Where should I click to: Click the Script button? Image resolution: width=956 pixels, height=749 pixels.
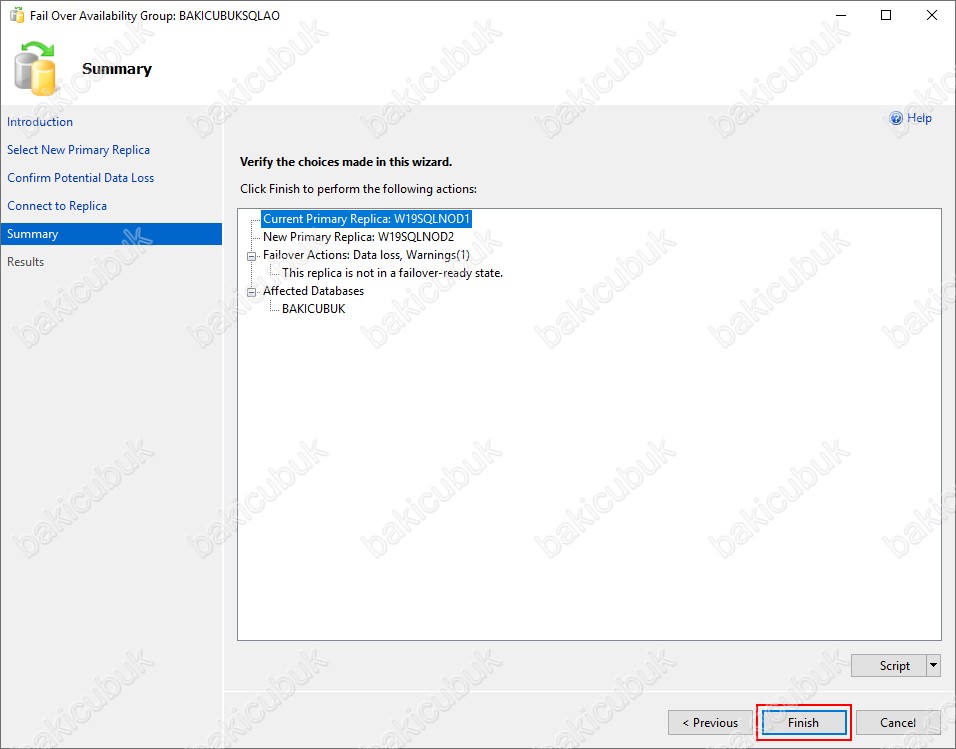tap(888, 665)
